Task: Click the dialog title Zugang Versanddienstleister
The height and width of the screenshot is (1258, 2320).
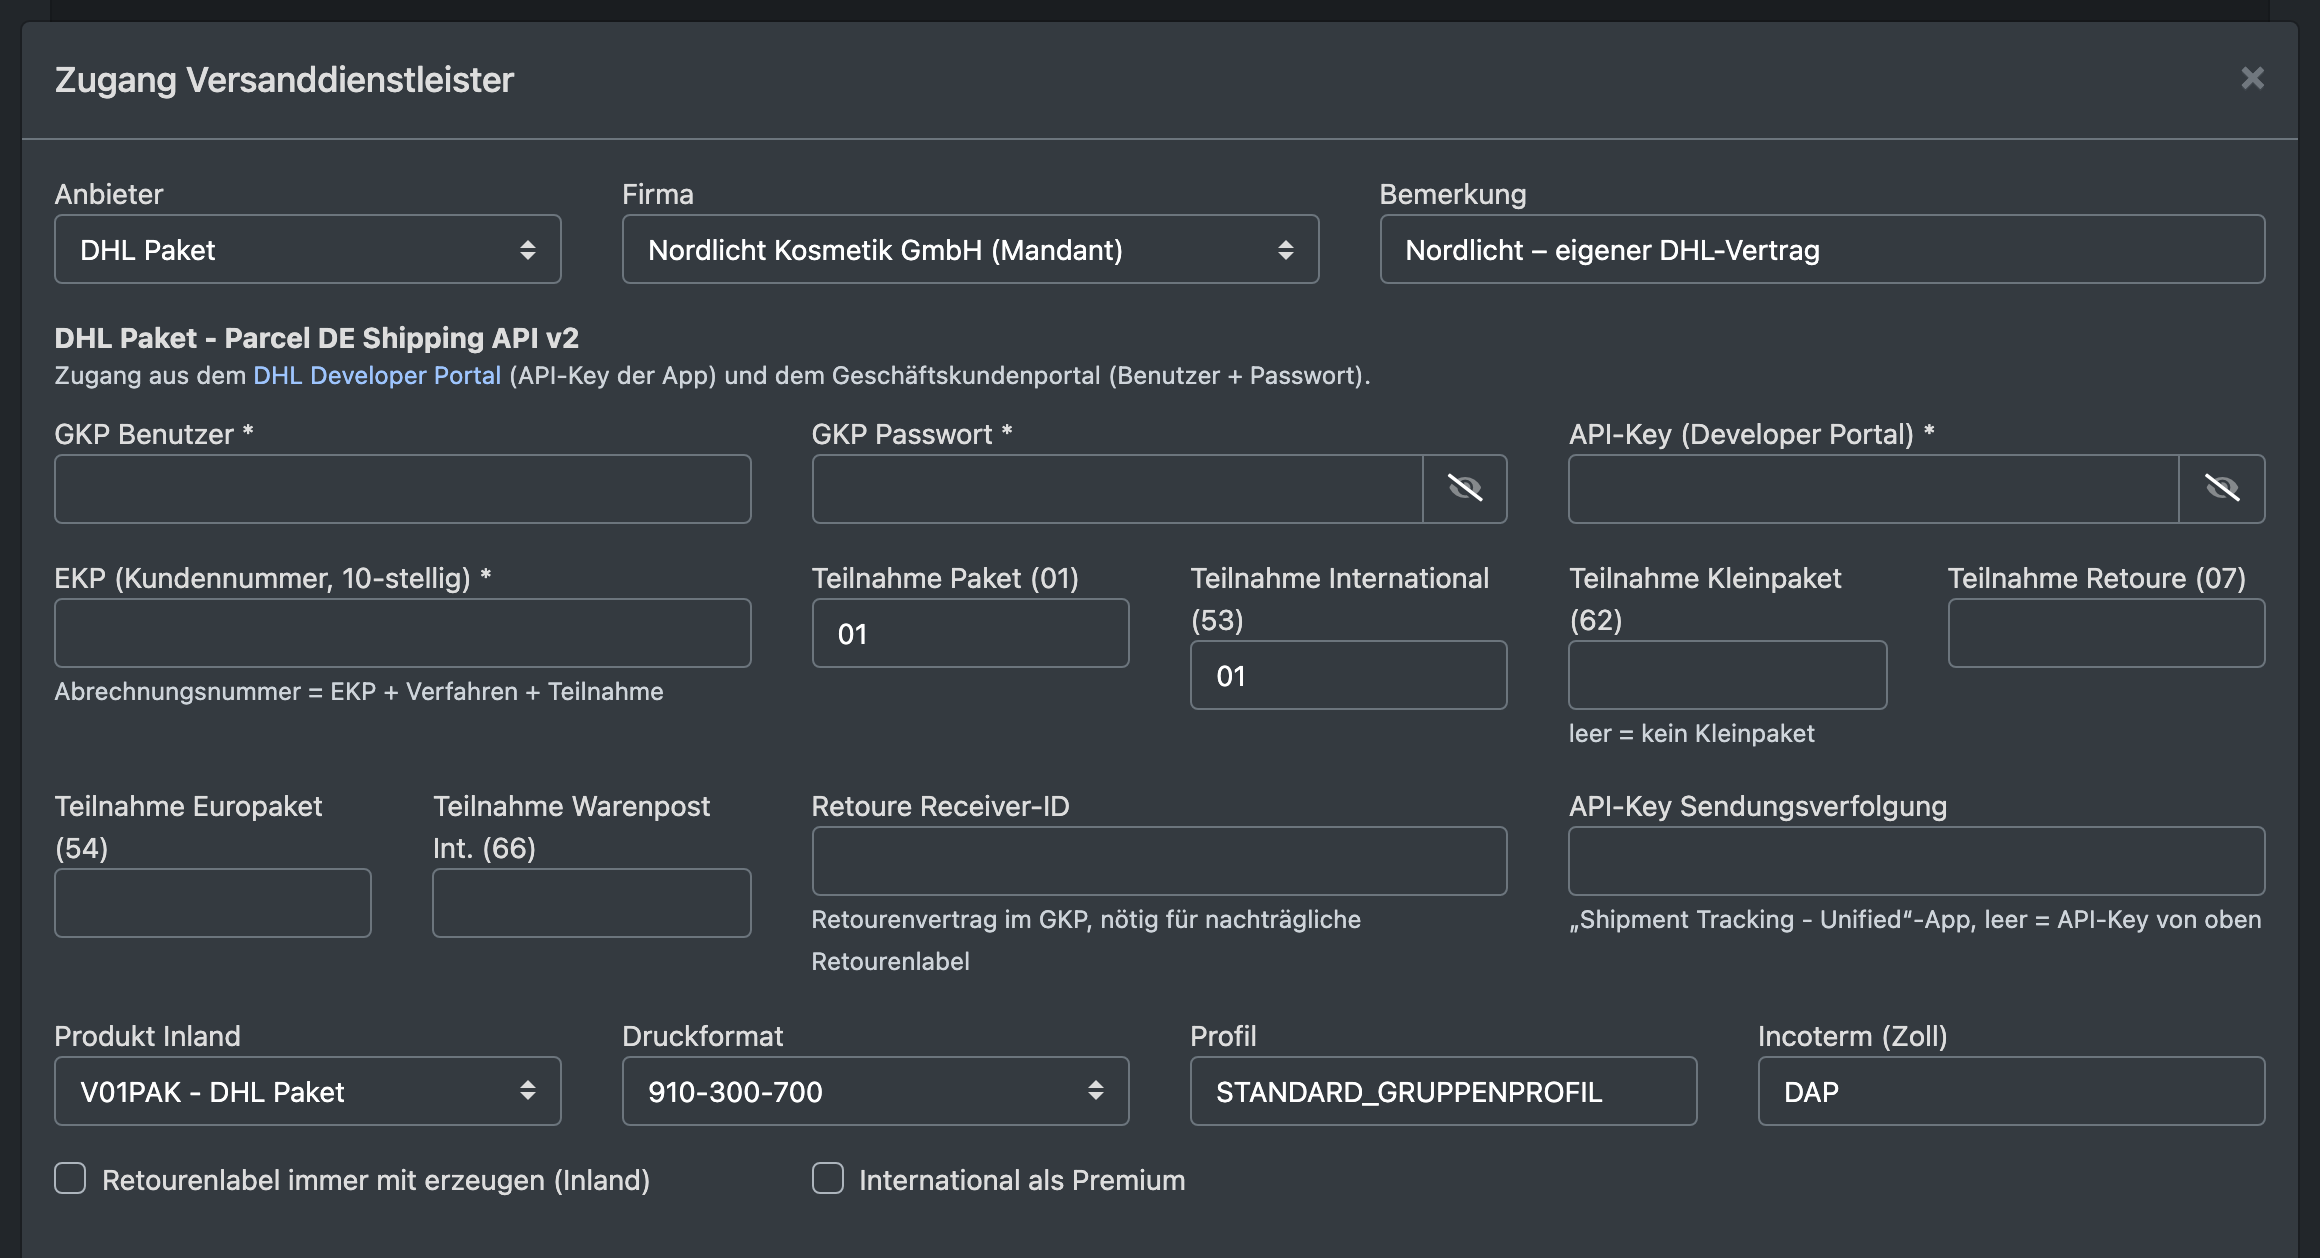Action: point(284,80)
